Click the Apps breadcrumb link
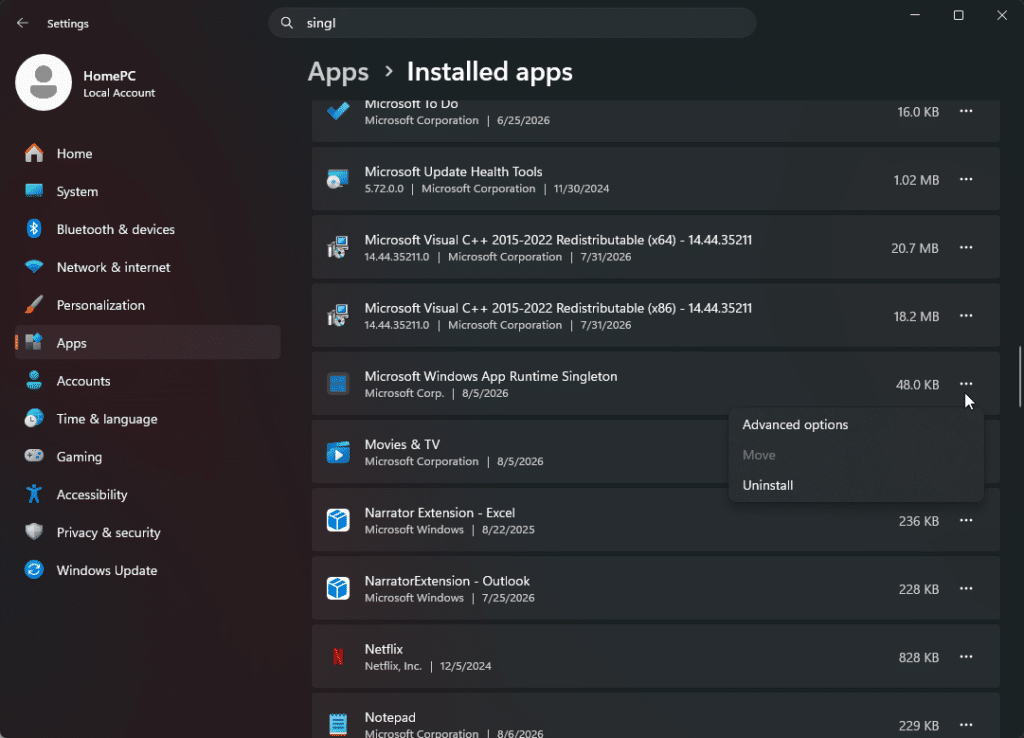This screenshot has width=1024, height=738. point(338,72)
